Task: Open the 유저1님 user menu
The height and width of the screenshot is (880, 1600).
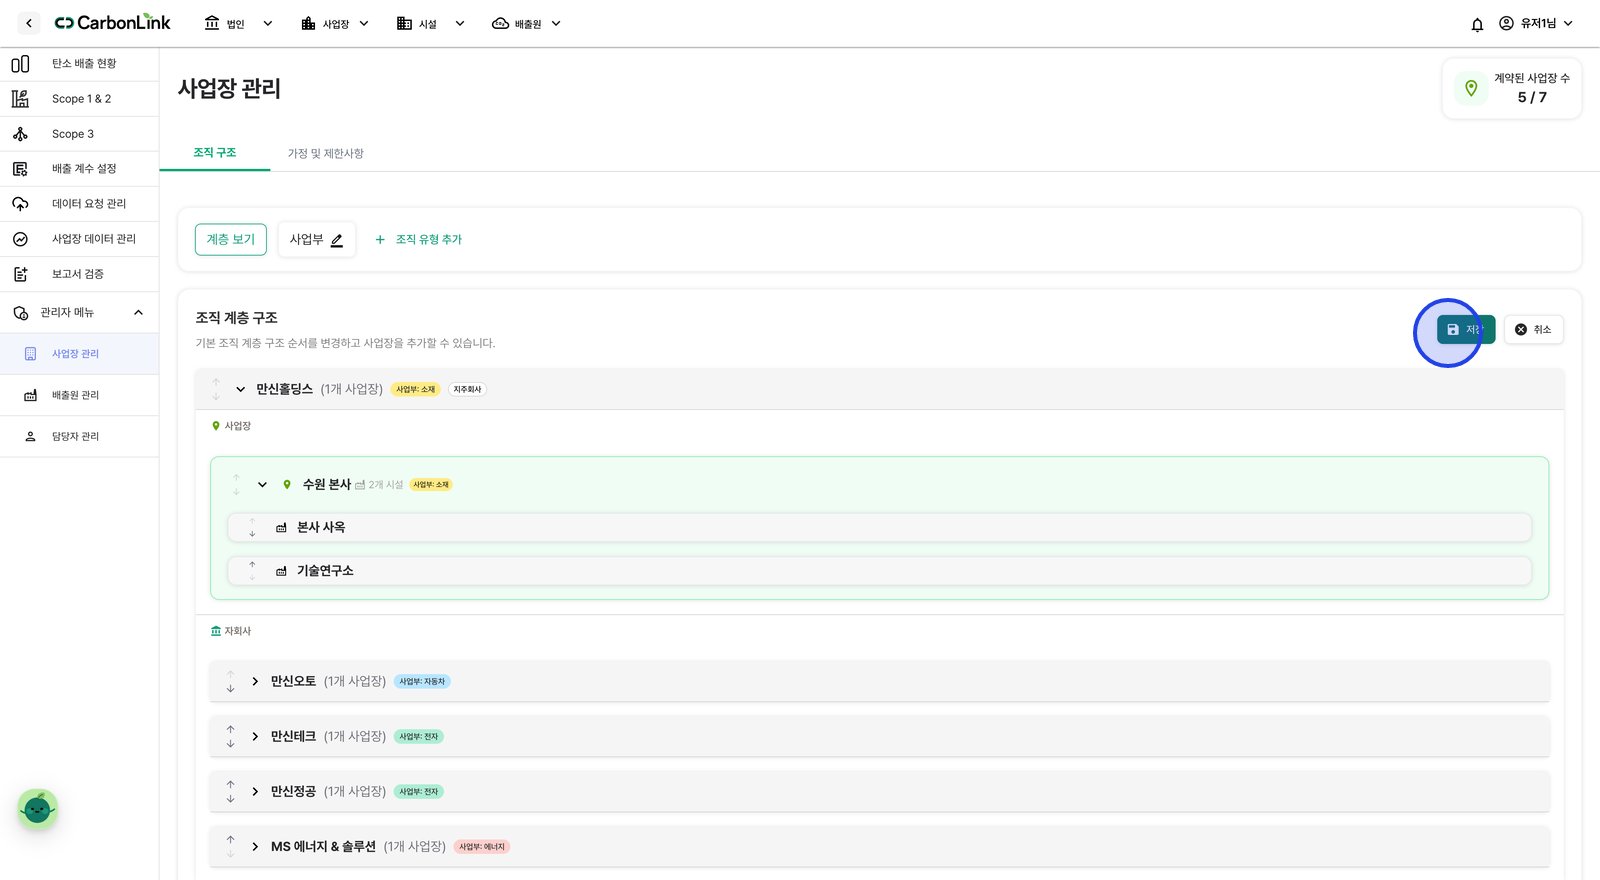Action: [x=1535, y=24]
